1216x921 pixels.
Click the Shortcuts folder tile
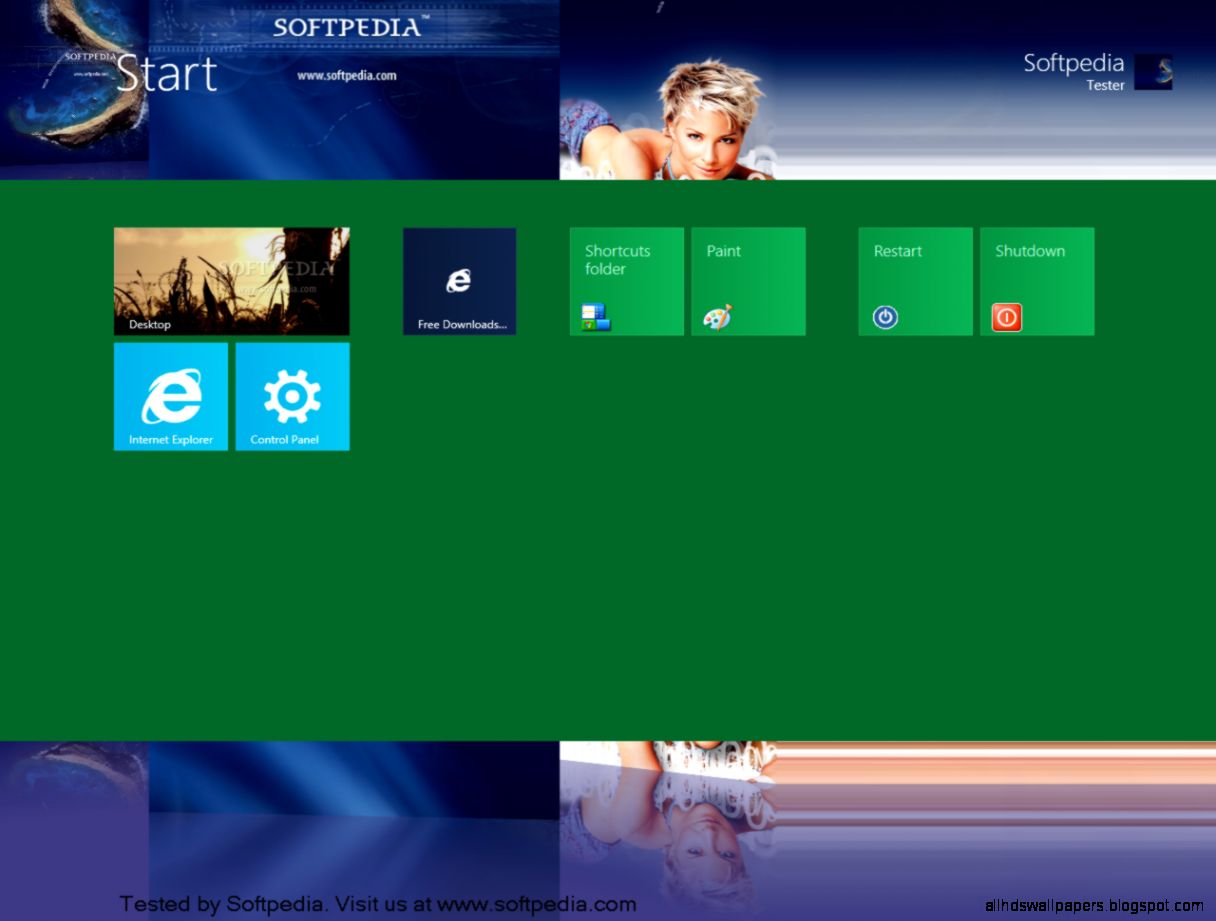click(x=626, y=281)
